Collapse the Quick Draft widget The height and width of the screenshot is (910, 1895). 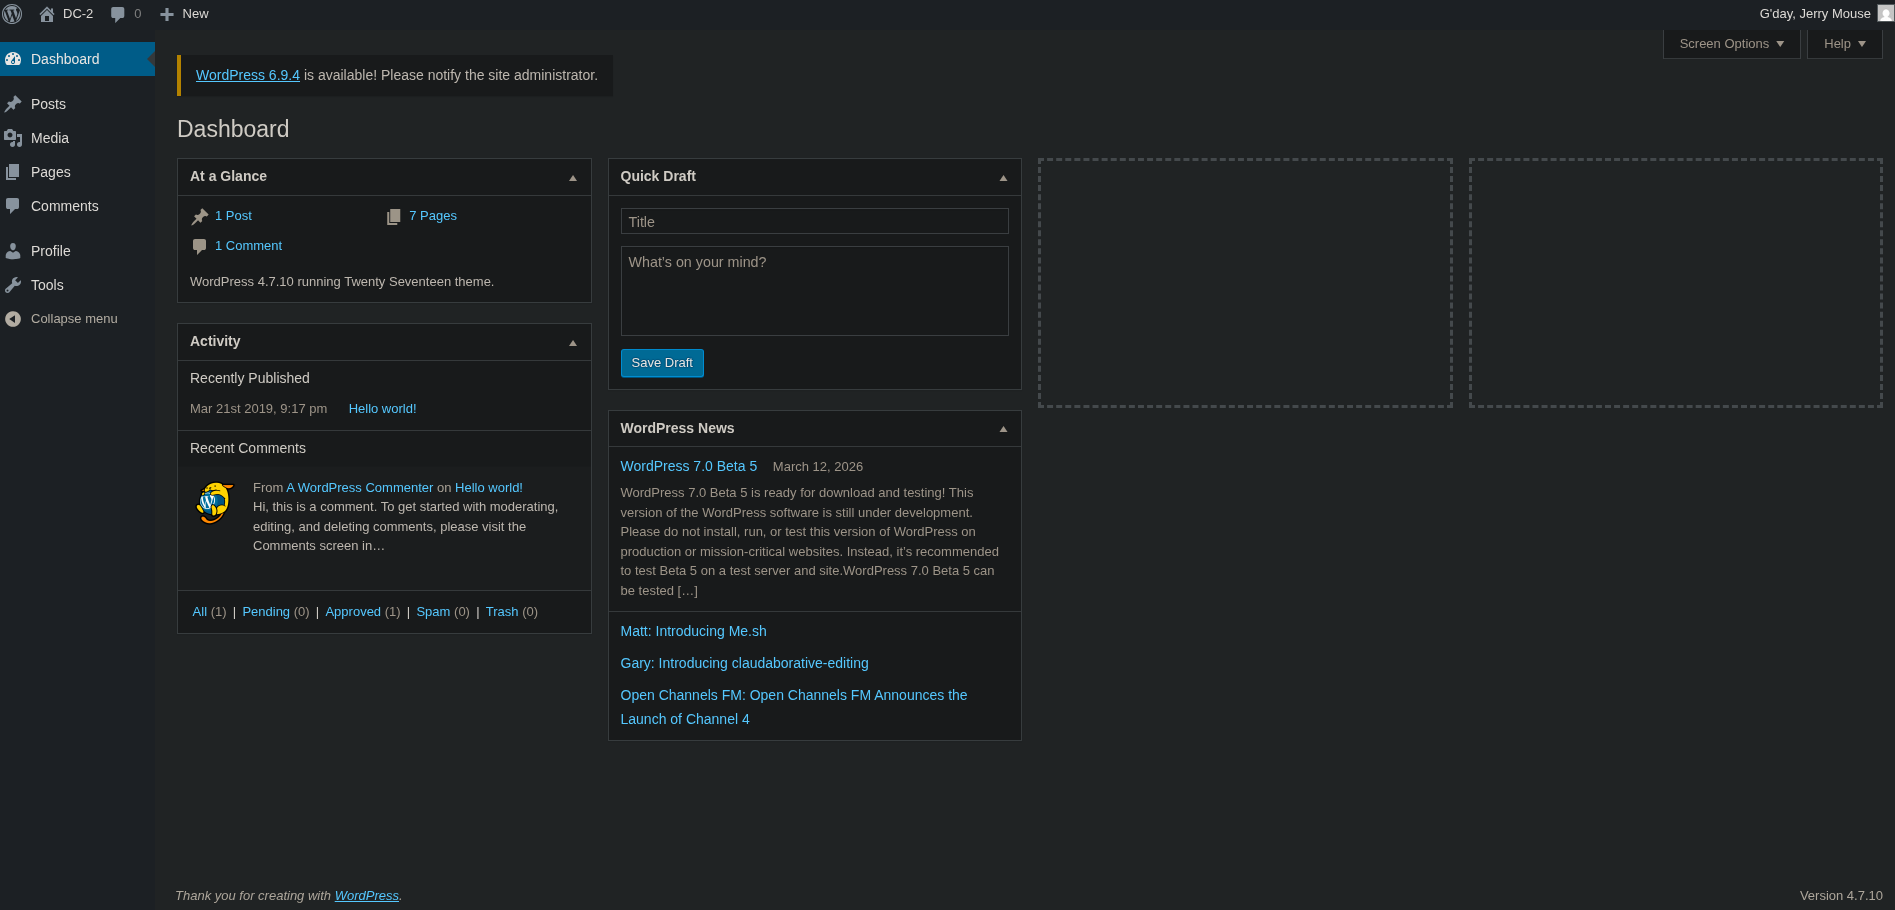tap(1003, 177)
